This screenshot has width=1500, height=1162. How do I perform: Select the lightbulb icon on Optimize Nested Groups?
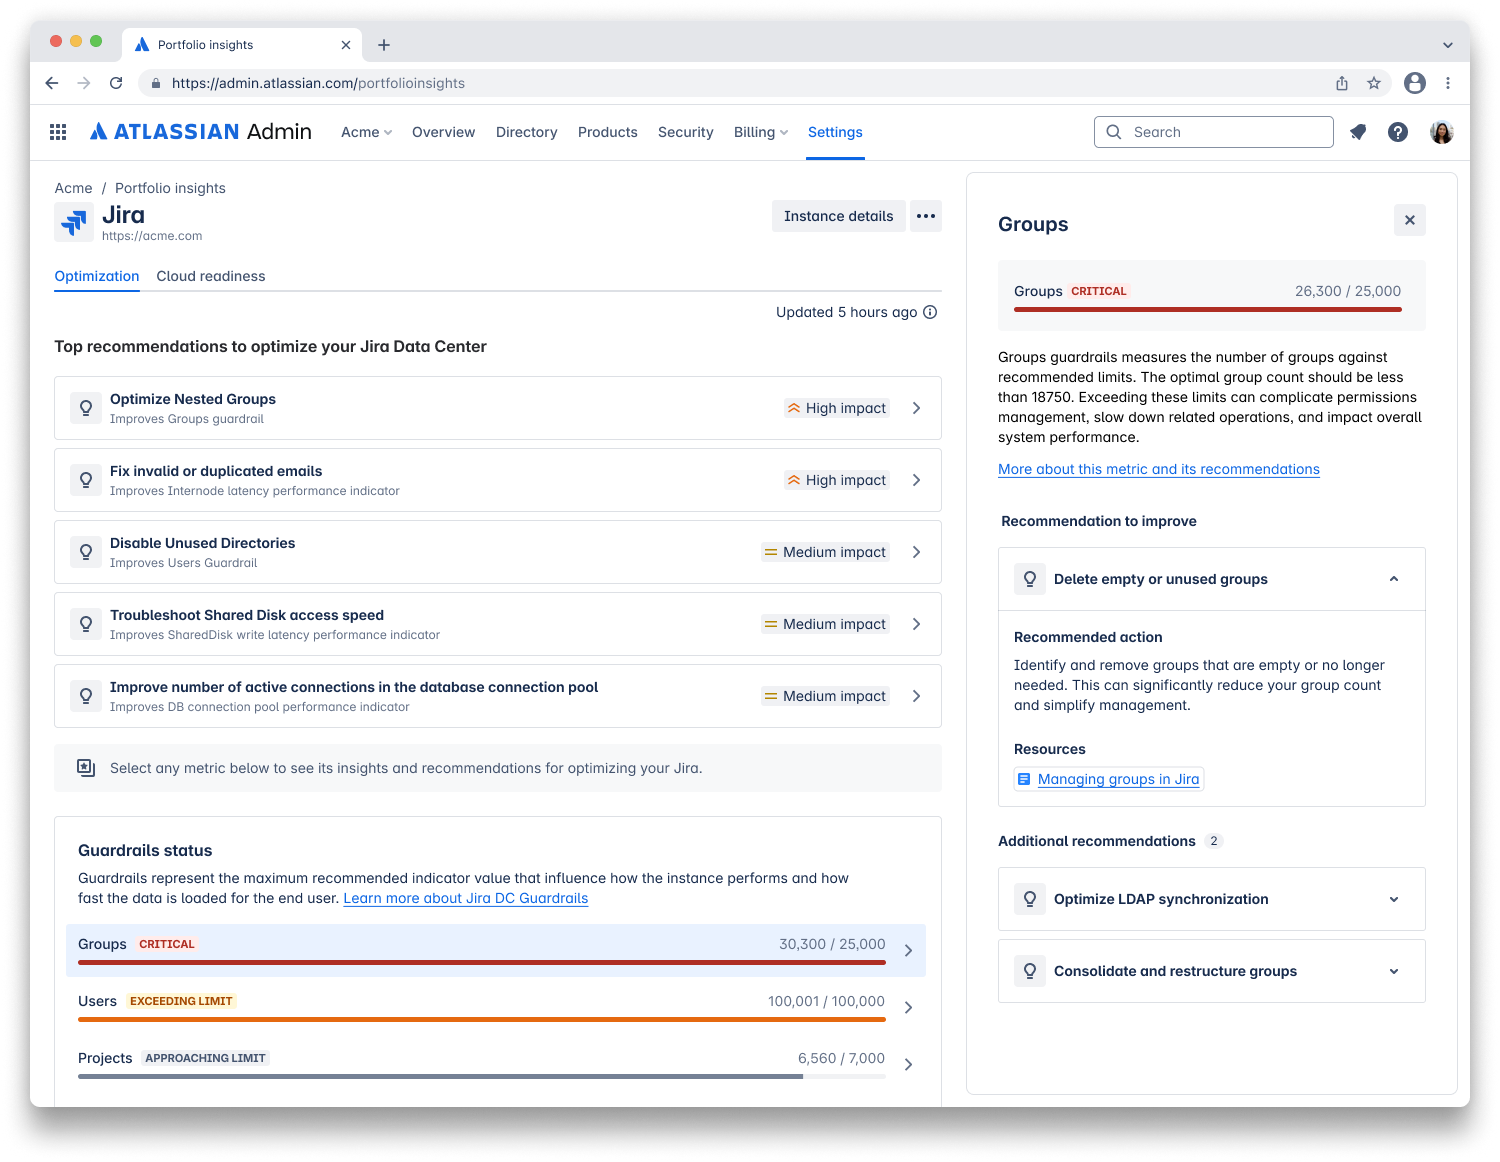point(85,407)
